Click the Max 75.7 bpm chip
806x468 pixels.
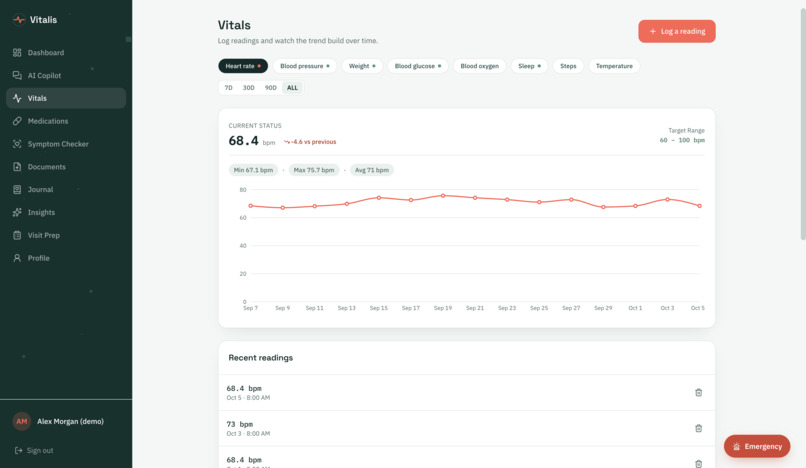(x=314, y=170)
